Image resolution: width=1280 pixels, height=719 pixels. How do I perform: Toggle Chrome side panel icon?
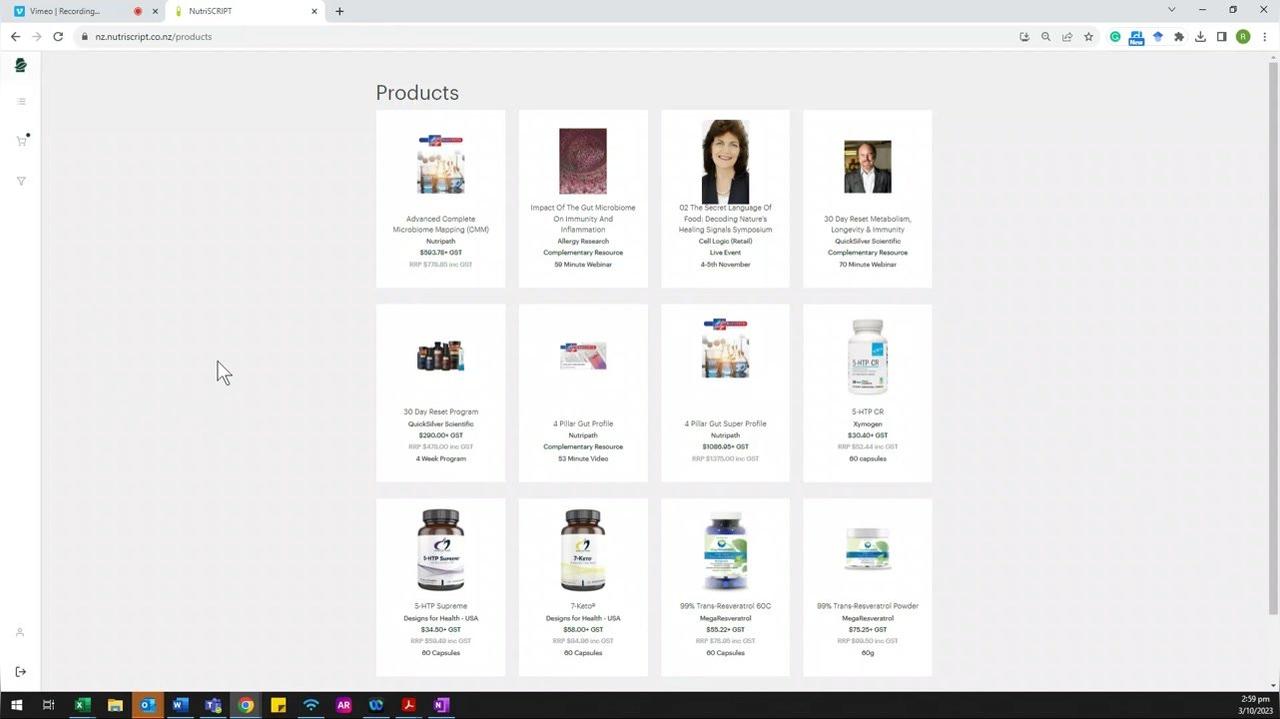[1221, 37]
